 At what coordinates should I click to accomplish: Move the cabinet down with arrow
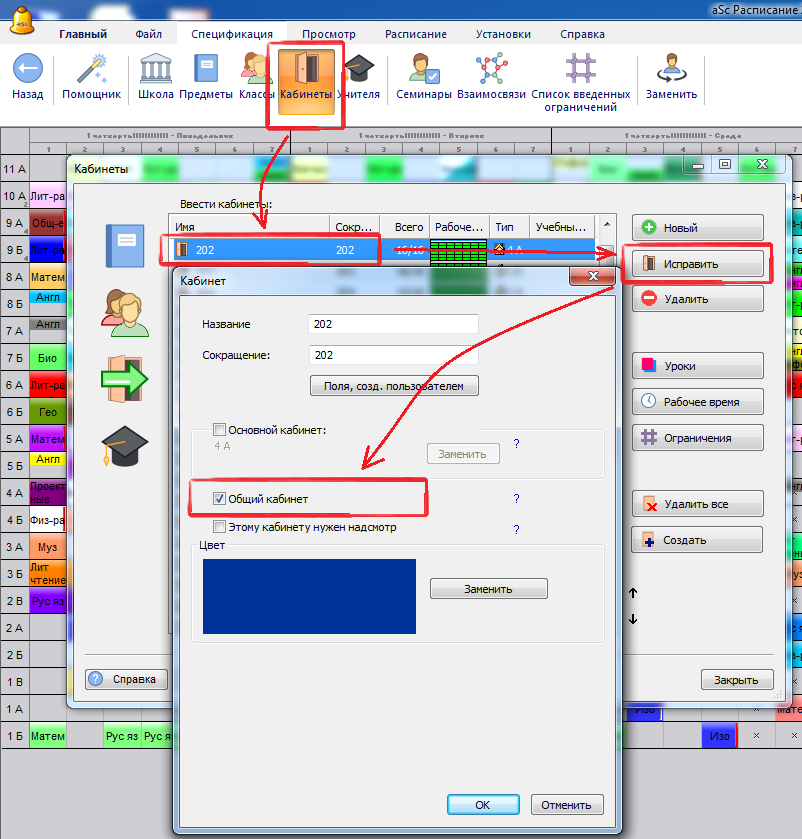pos(632,620)
